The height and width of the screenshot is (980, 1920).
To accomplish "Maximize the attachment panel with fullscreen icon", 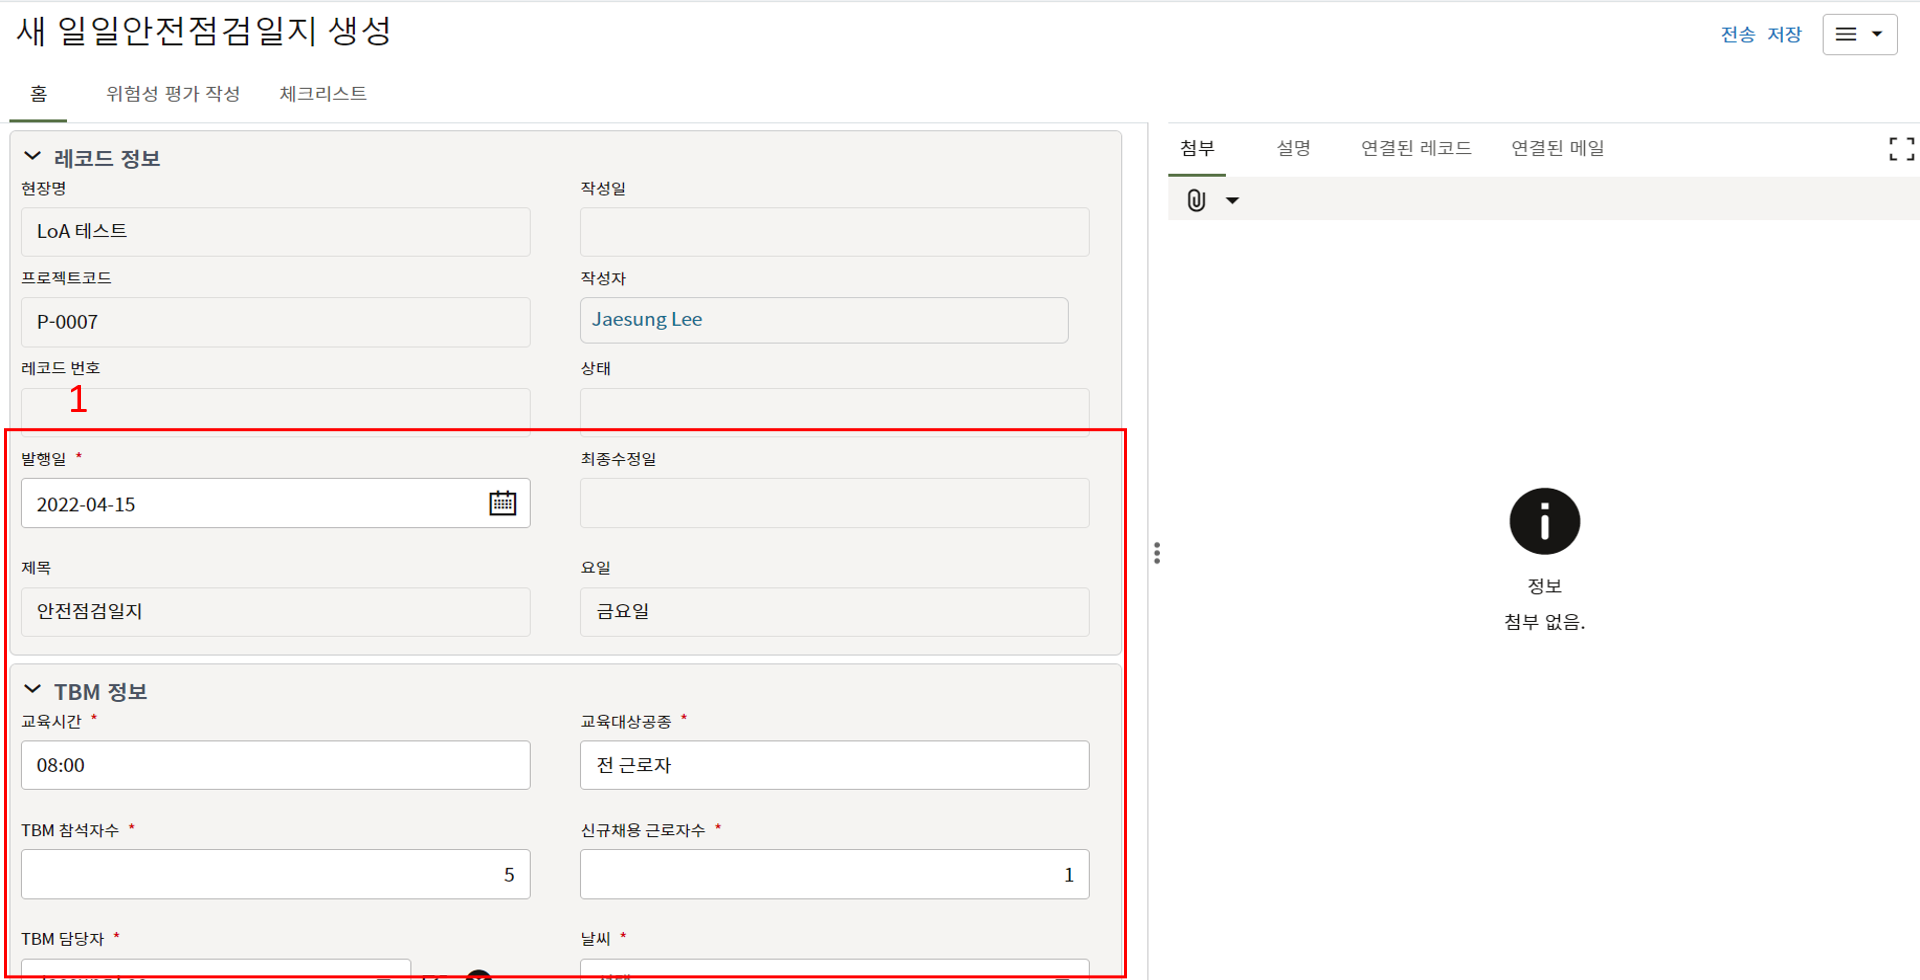I will (1901, 149).
